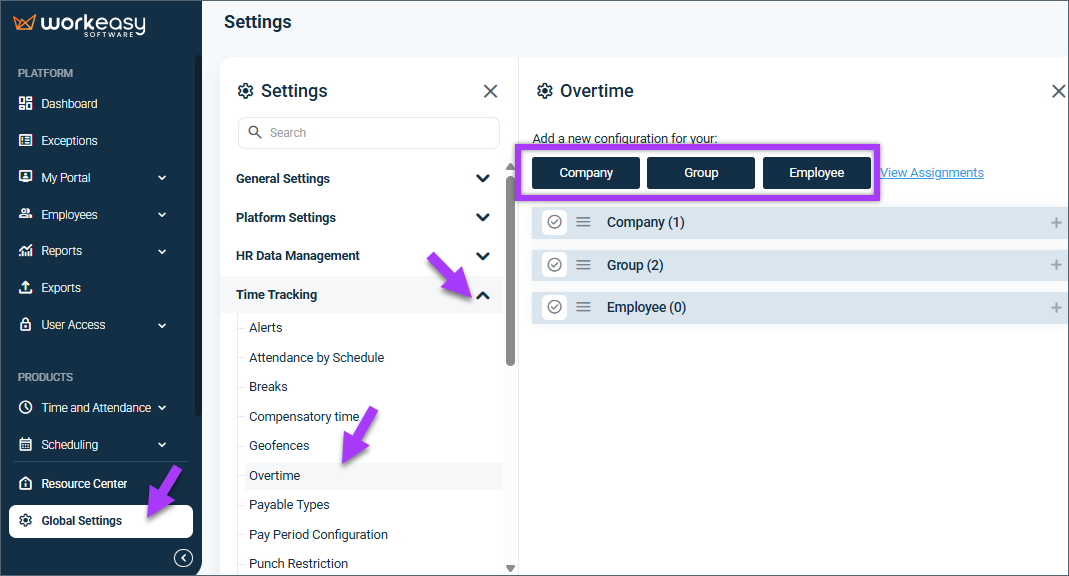
Task: Click plus icon on Company (1) row
Action: 1056,222
